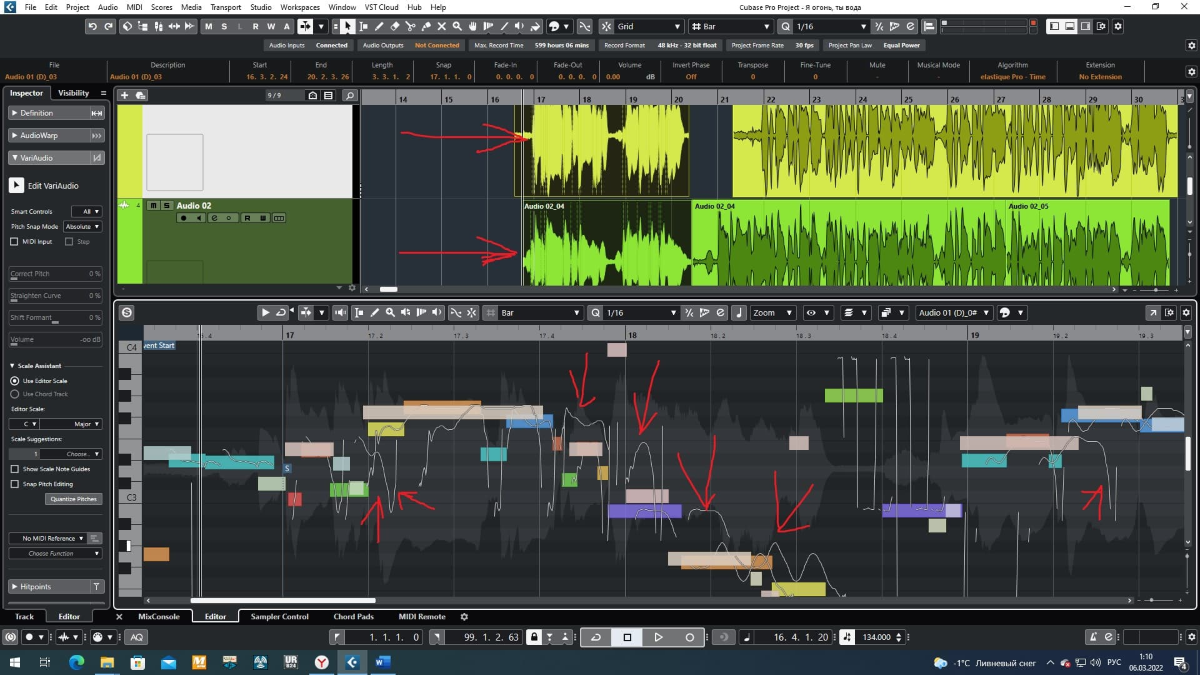Click the transport Record button
This screenshot has width=1200, height=675.
(x=689, y=637)
